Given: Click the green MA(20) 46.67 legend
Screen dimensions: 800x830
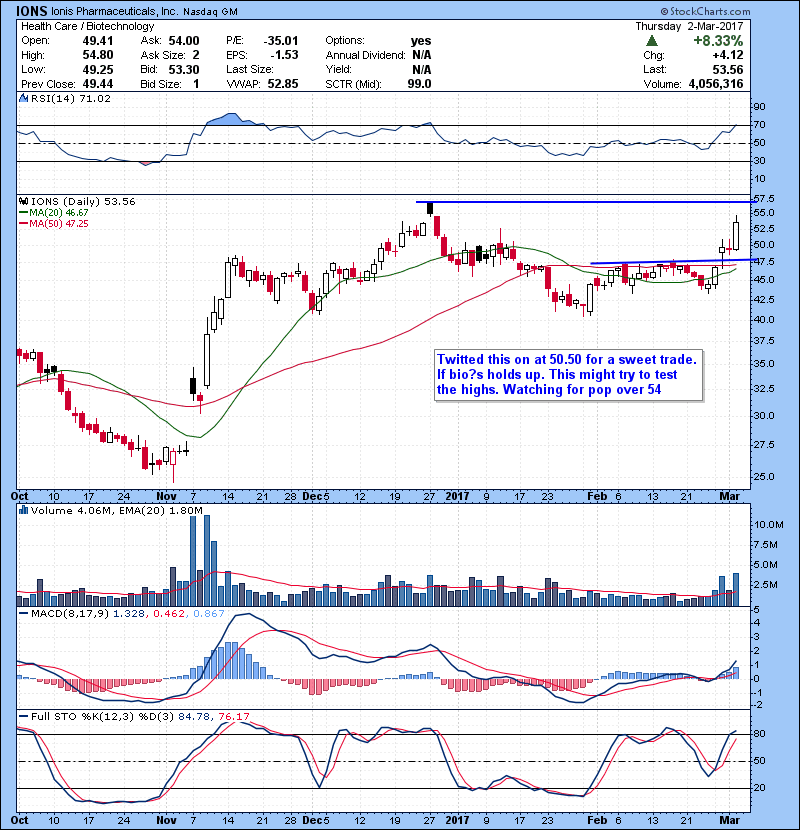Looking at the screenshot, I should (54, 213).
